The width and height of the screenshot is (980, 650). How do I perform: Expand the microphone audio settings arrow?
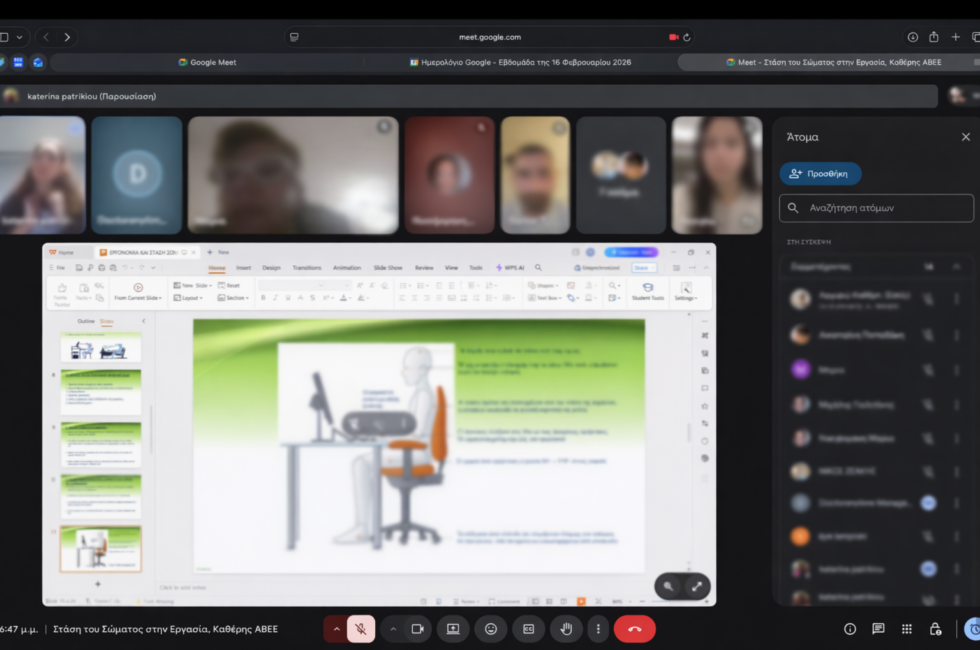pyautogui.click(x=336, y=629)
